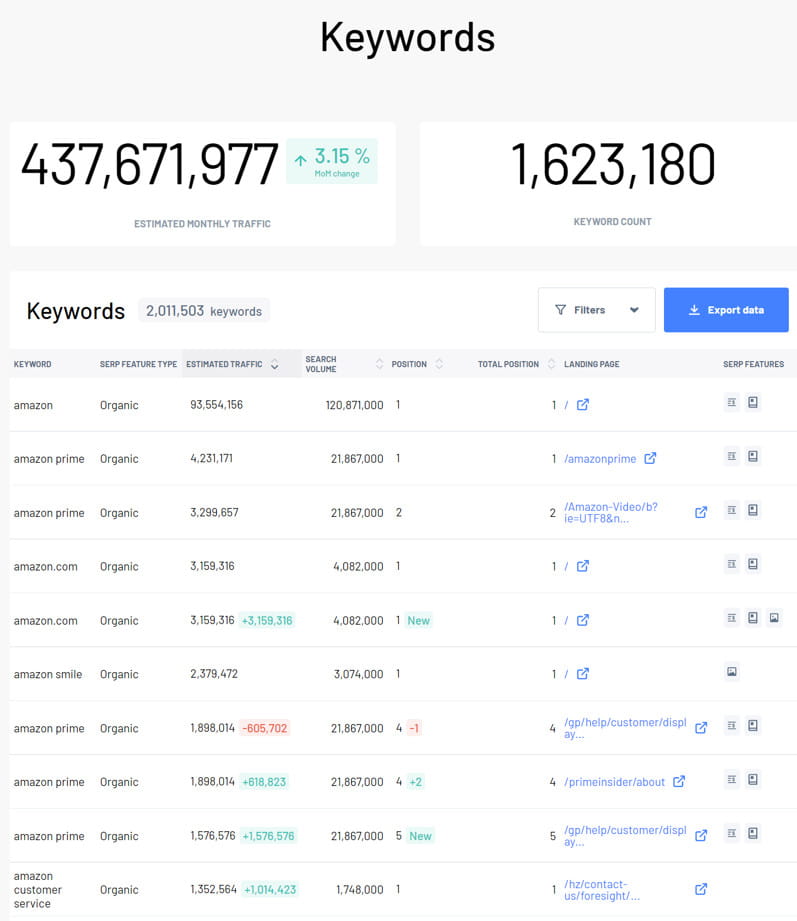The image size is (797, 921).
Task: Click the 3.15 % MoM change badge
Action: [332, 161]
